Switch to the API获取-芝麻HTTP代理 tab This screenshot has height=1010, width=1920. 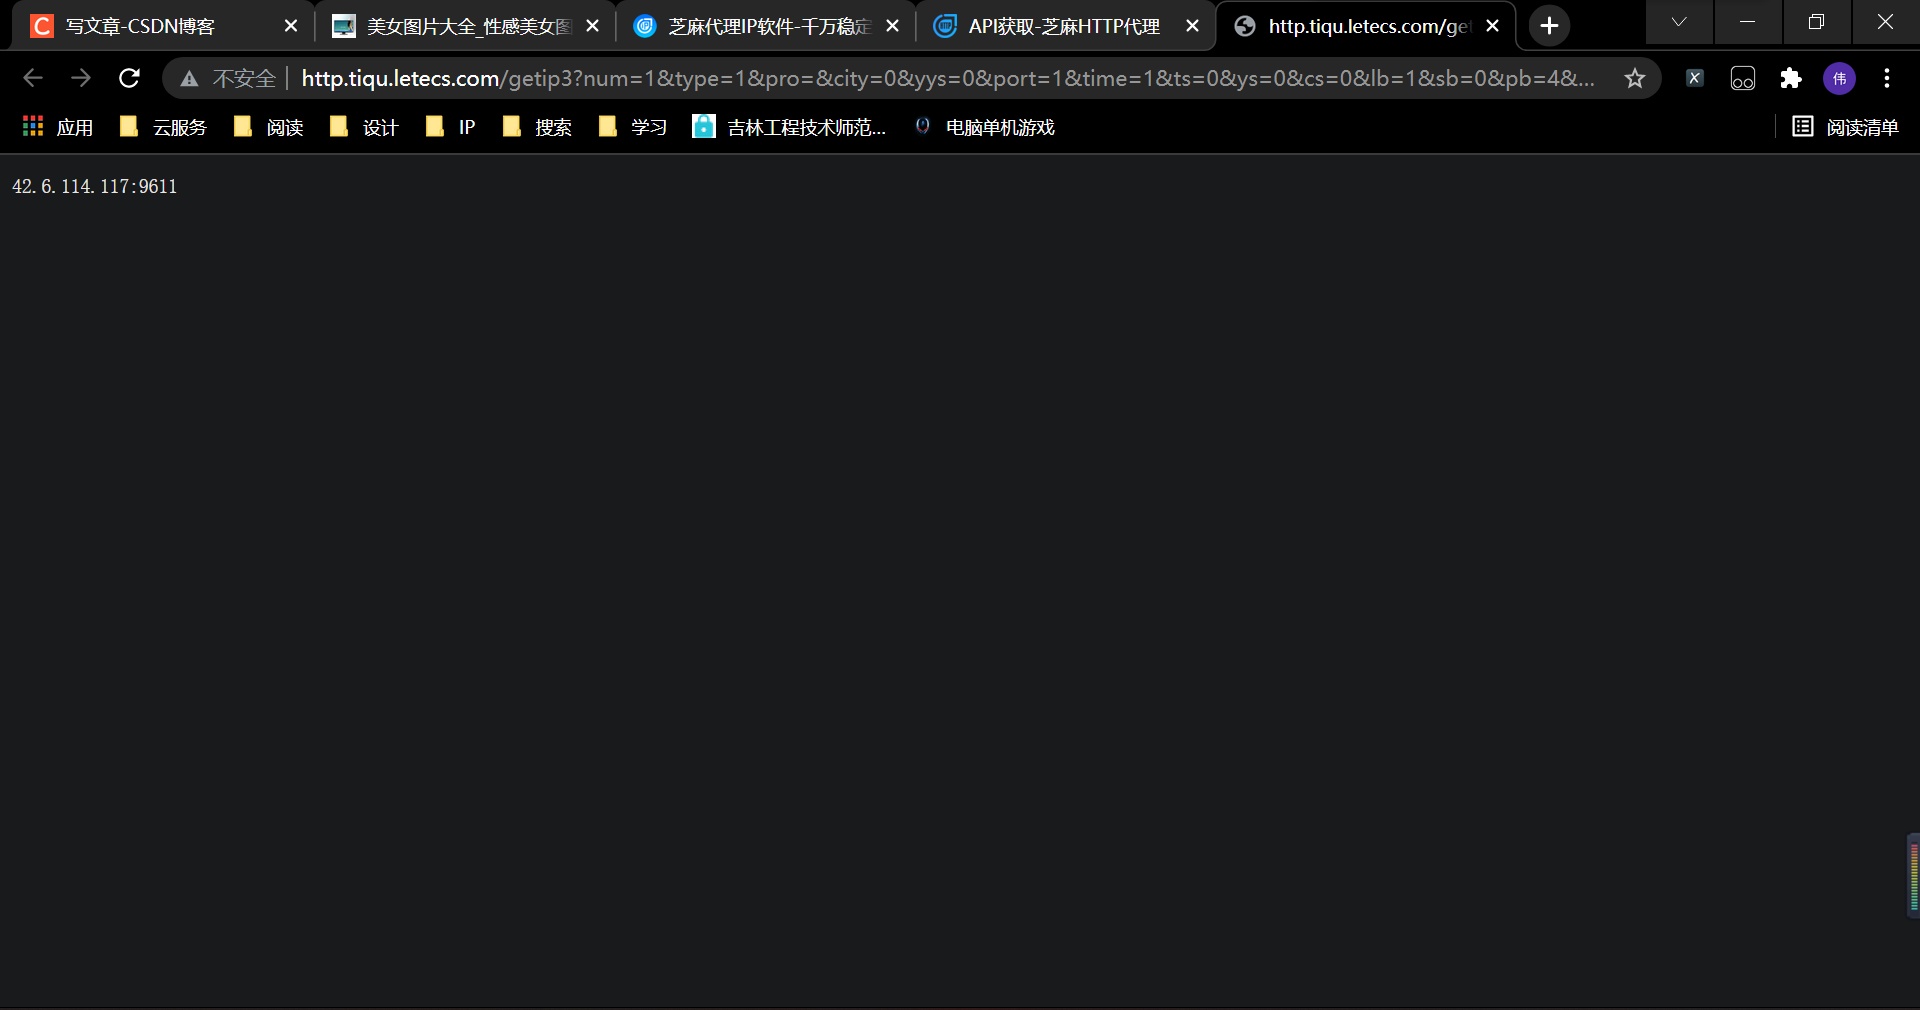tap(1064, 26)
